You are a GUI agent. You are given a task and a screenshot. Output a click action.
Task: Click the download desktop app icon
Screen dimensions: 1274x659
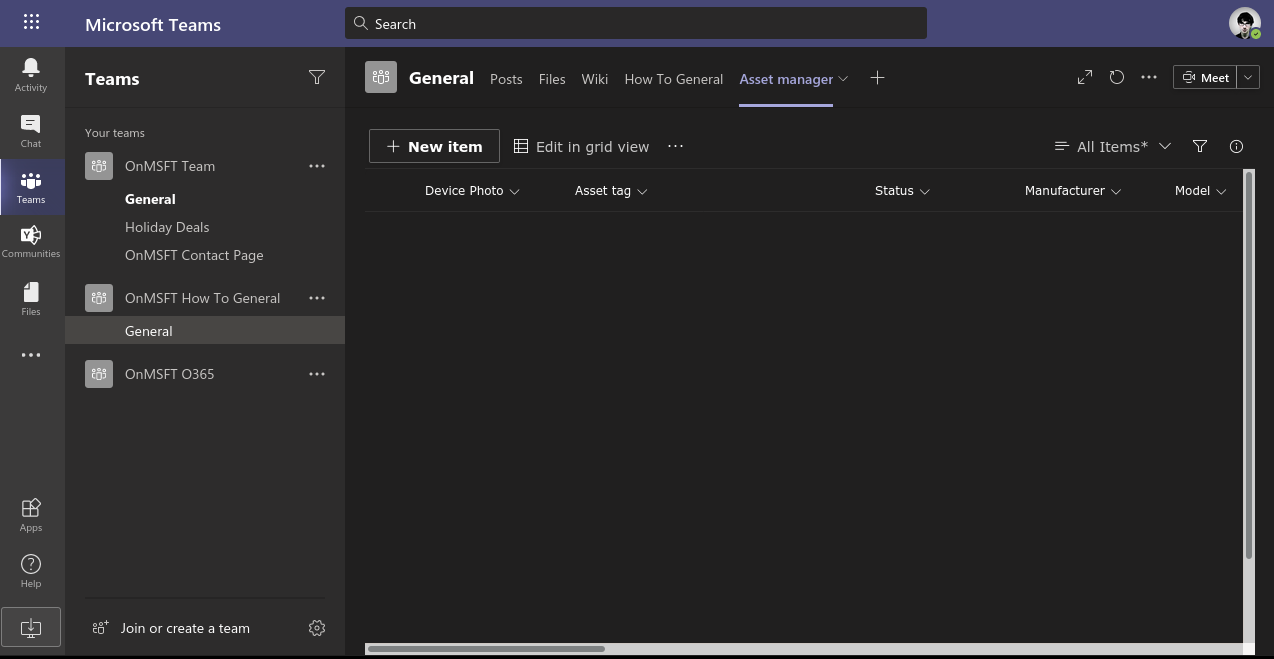31,628
